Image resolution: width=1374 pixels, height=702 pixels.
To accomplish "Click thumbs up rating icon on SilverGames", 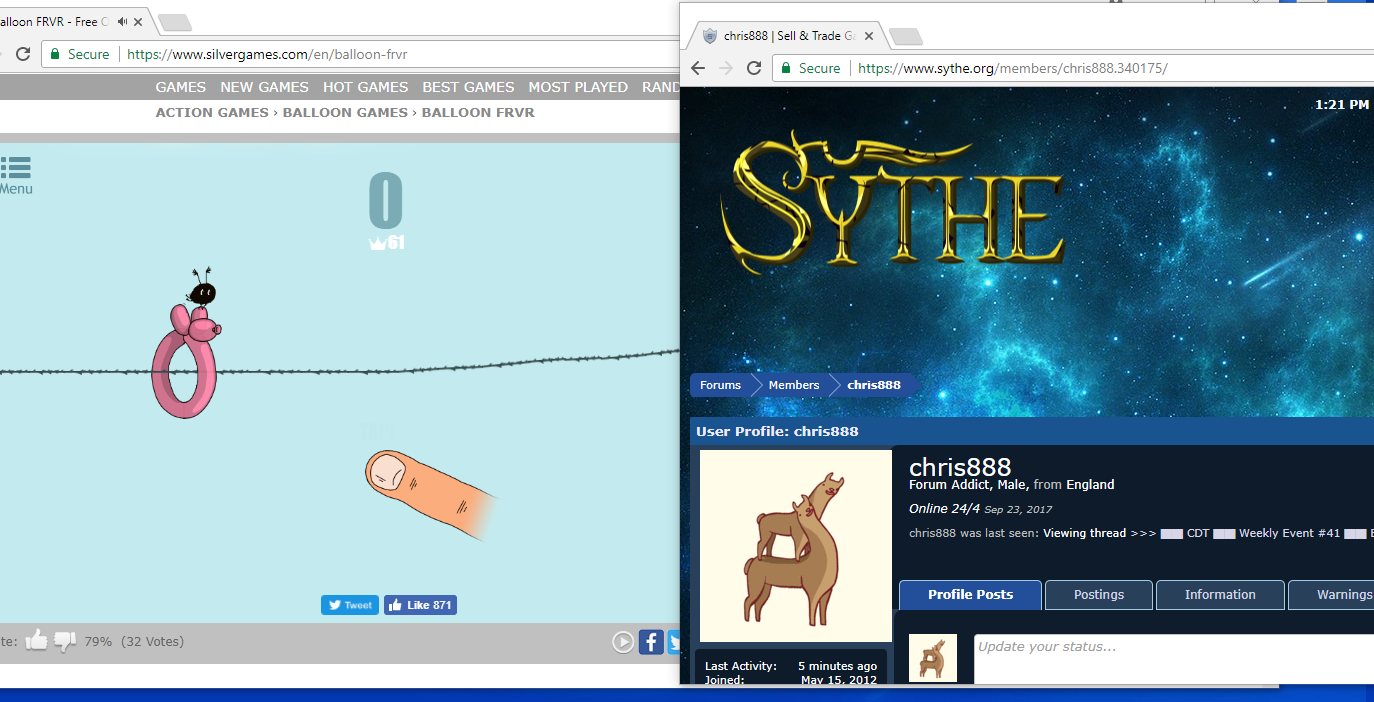I will [36, 641].
